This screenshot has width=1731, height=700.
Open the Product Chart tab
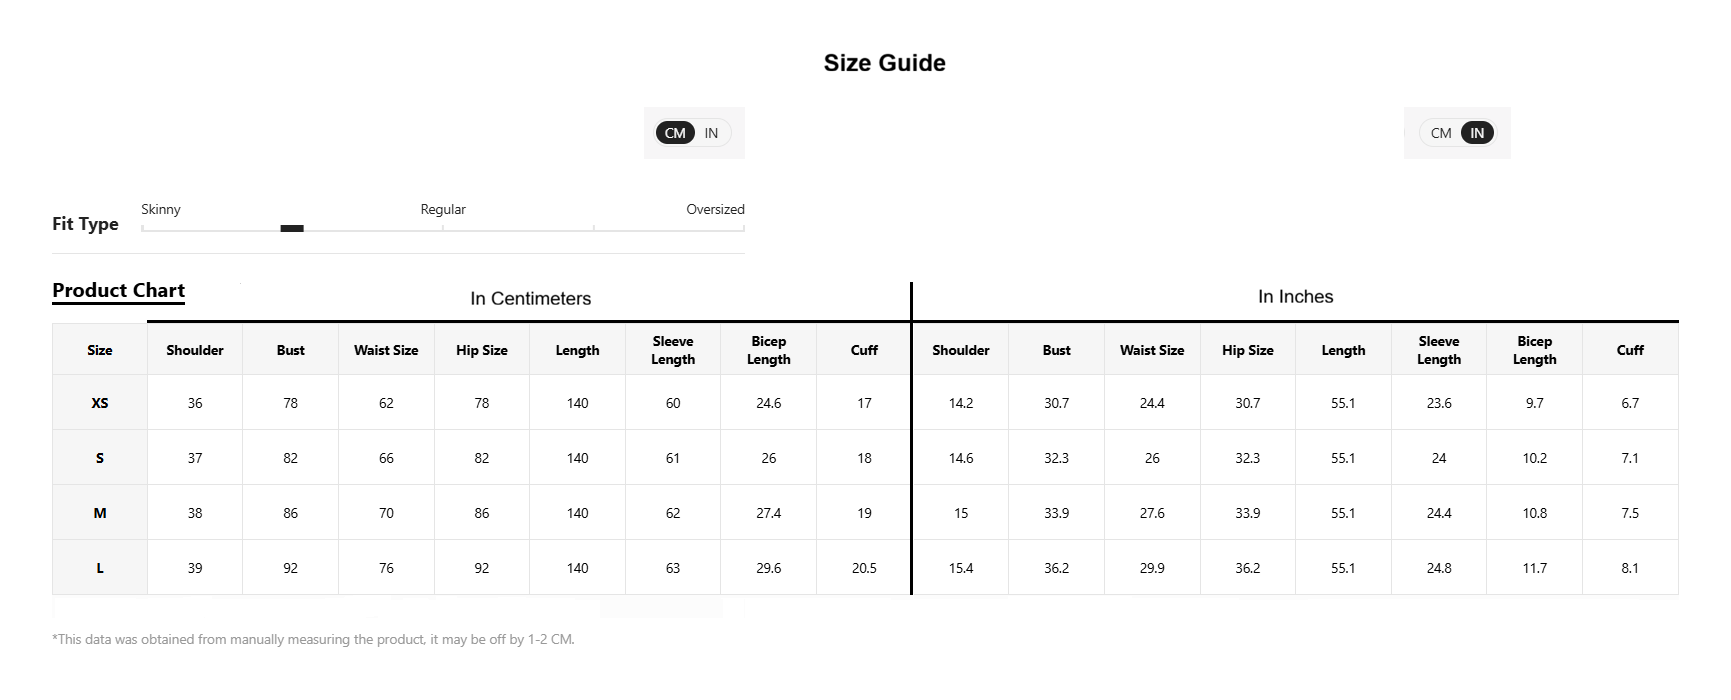coord(118,291)
